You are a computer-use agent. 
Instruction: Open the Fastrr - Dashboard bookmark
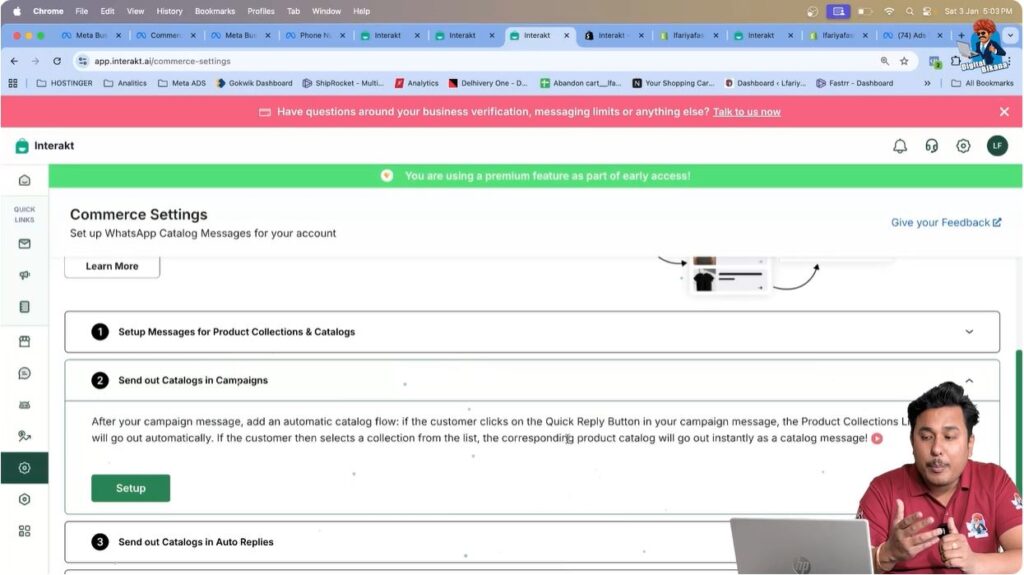(x=854, y=83)
